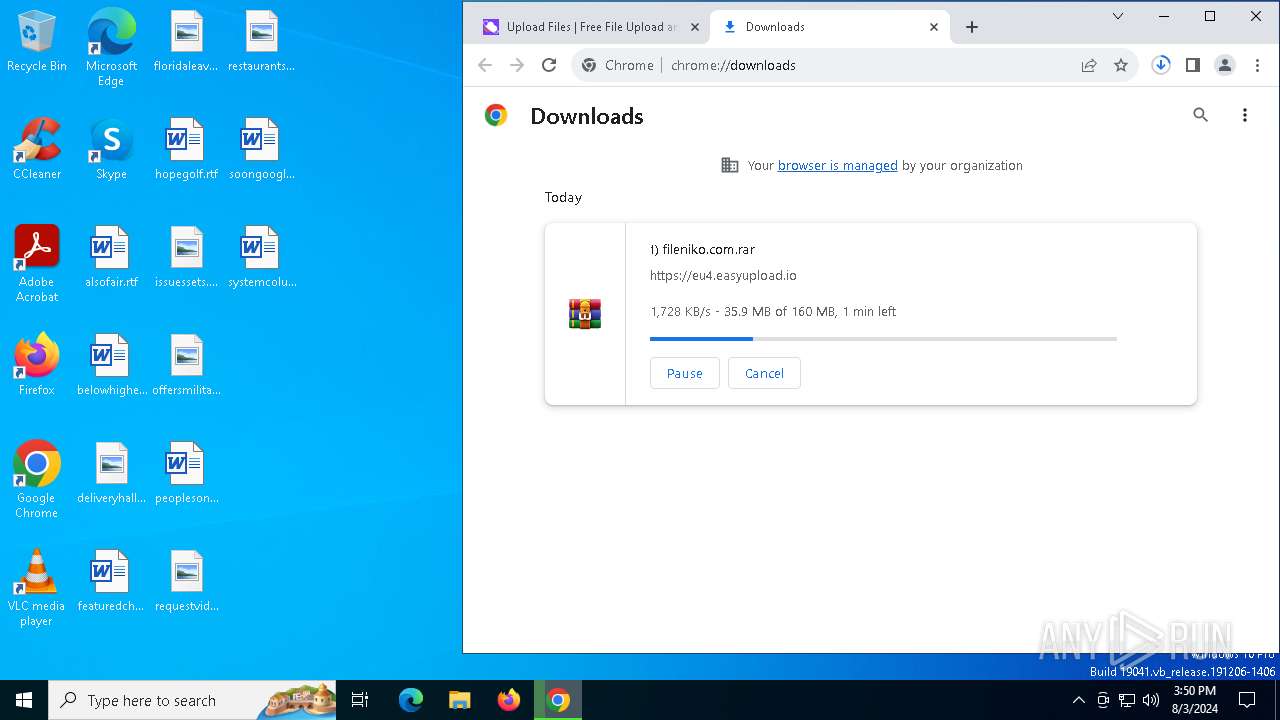Open Chrome three-dot menu

(x=1257, y=65)
